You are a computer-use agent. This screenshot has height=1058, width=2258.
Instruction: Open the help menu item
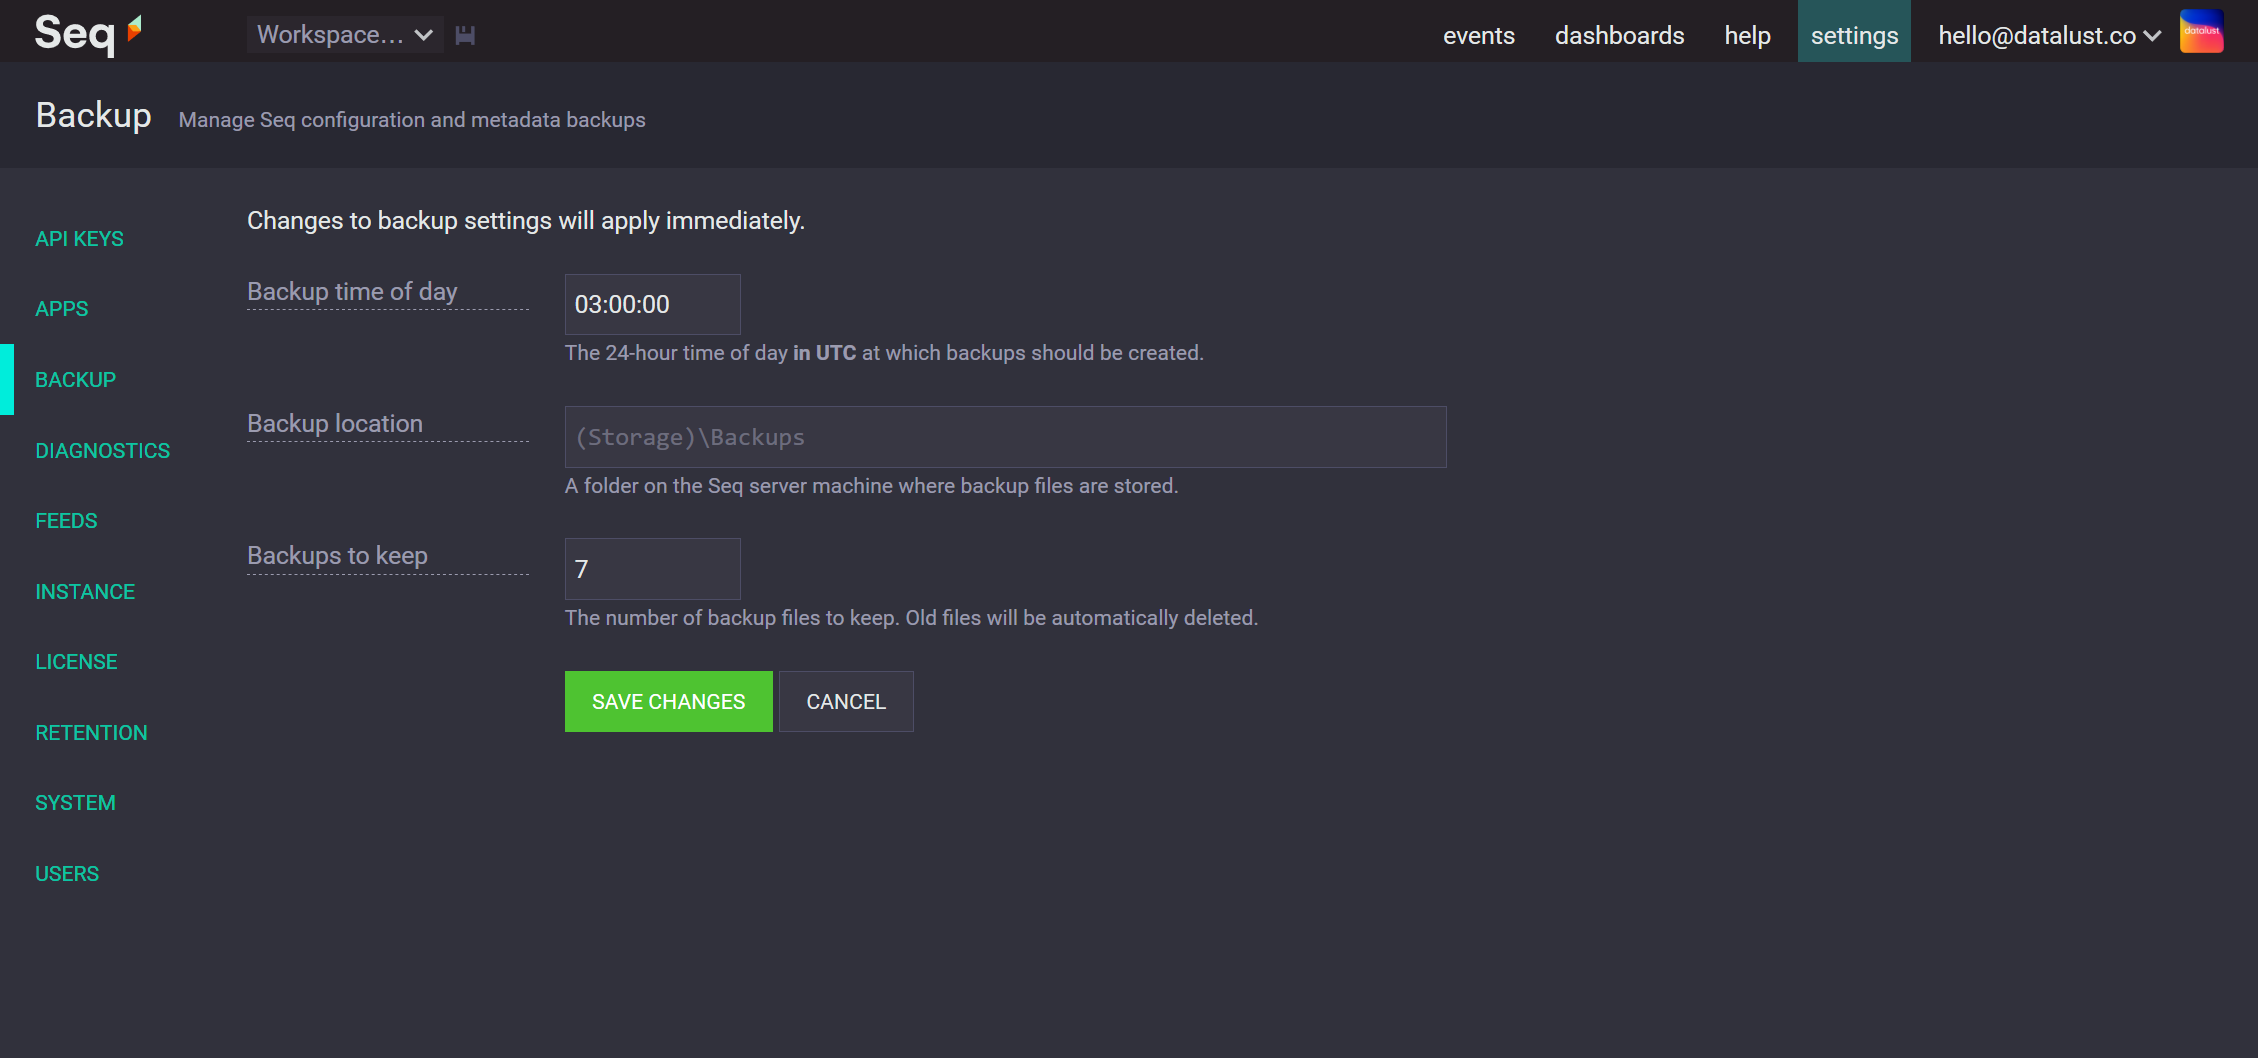tap(1747, 36)
